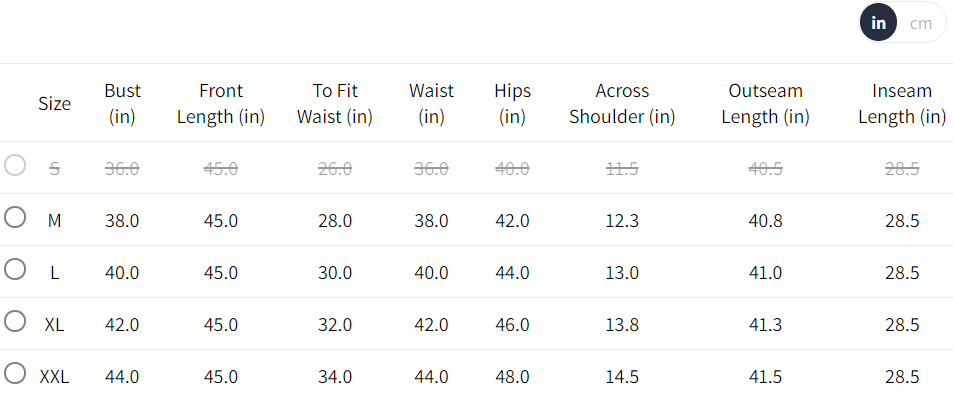Click the XL bust value 42.0
Screen dimensions: 953x400
pyautogui.click(x=122, y=325)
